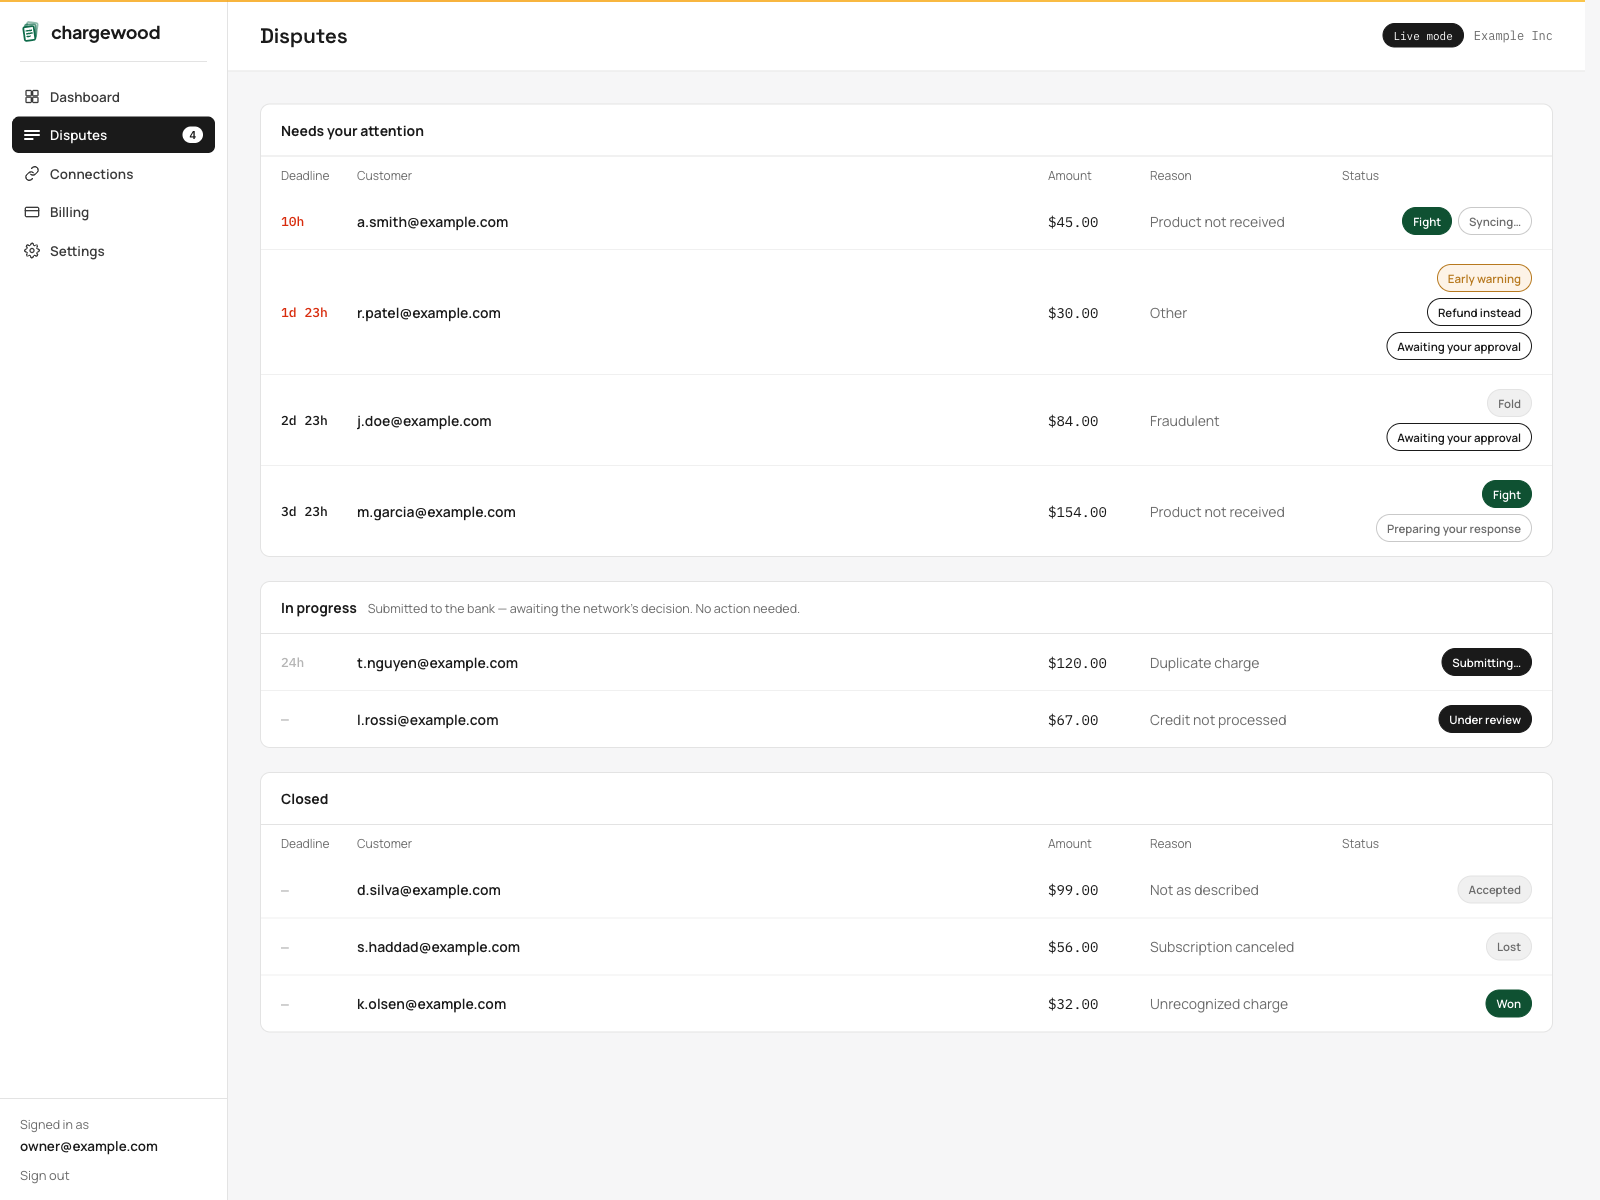
Task: Click the Refund instead pill
Action: click(1479, 313)
